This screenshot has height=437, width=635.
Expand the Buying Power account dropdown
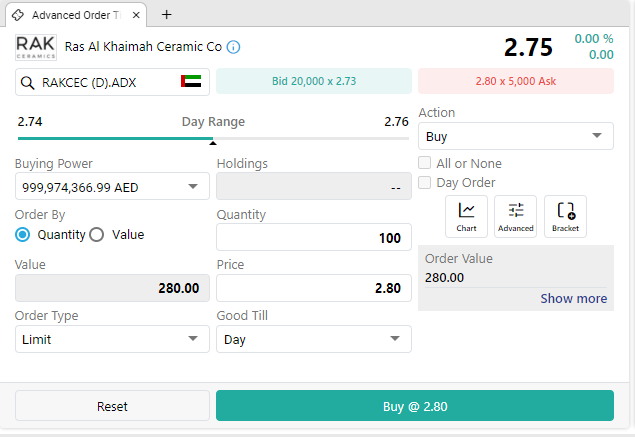[x=112, y=186]
